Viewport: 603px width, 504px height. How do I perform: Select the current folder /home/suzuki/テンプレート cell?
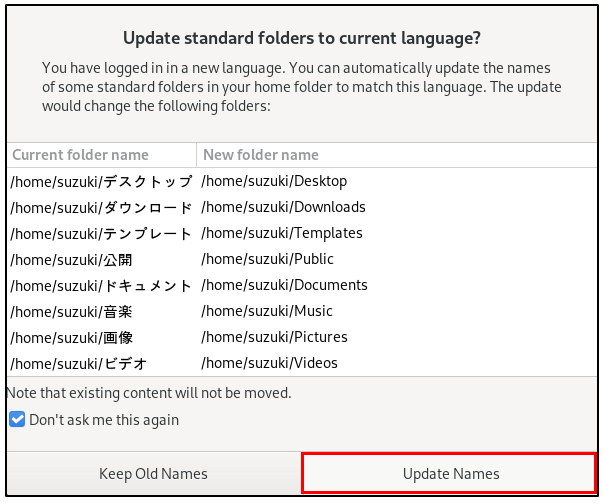101,233
